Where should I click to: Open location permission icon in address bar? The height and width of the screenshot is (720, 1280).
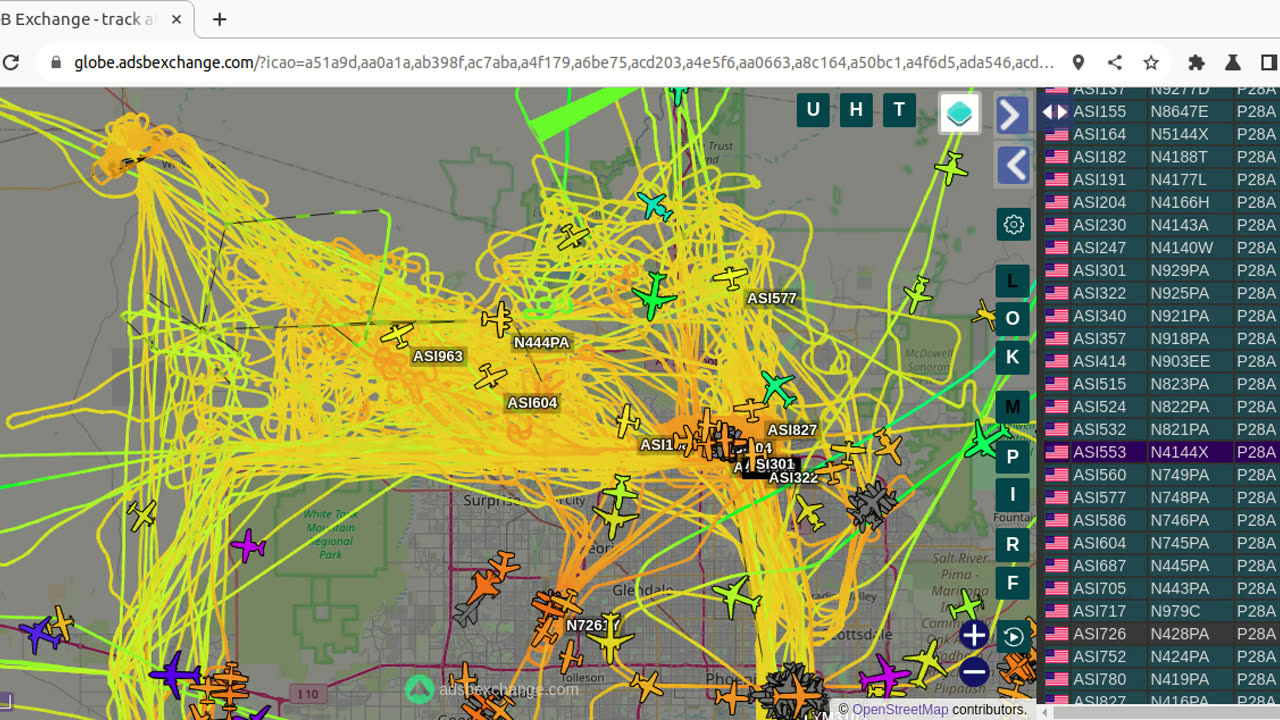(1078, 62)
